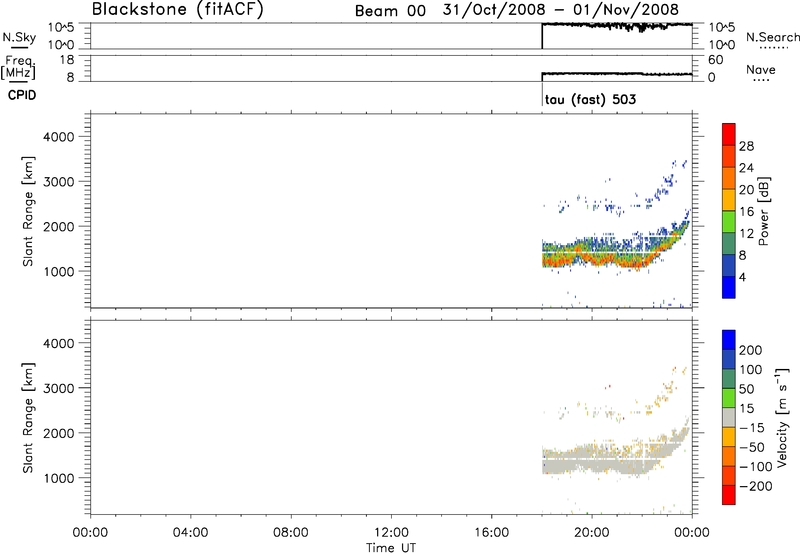
Task: Click the 200 label on Velocity colorbar
Action: coord(751,350)
